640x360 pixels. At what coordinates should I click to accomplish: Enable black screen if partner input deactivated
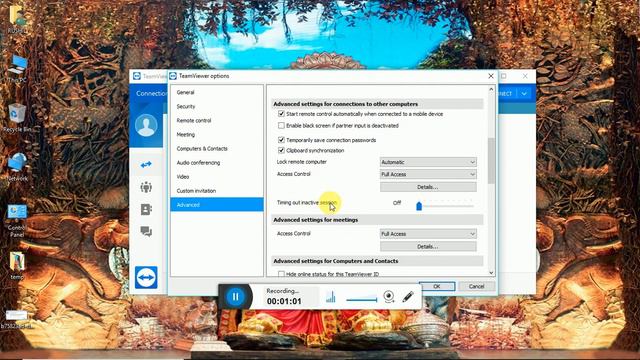[281, 125]
